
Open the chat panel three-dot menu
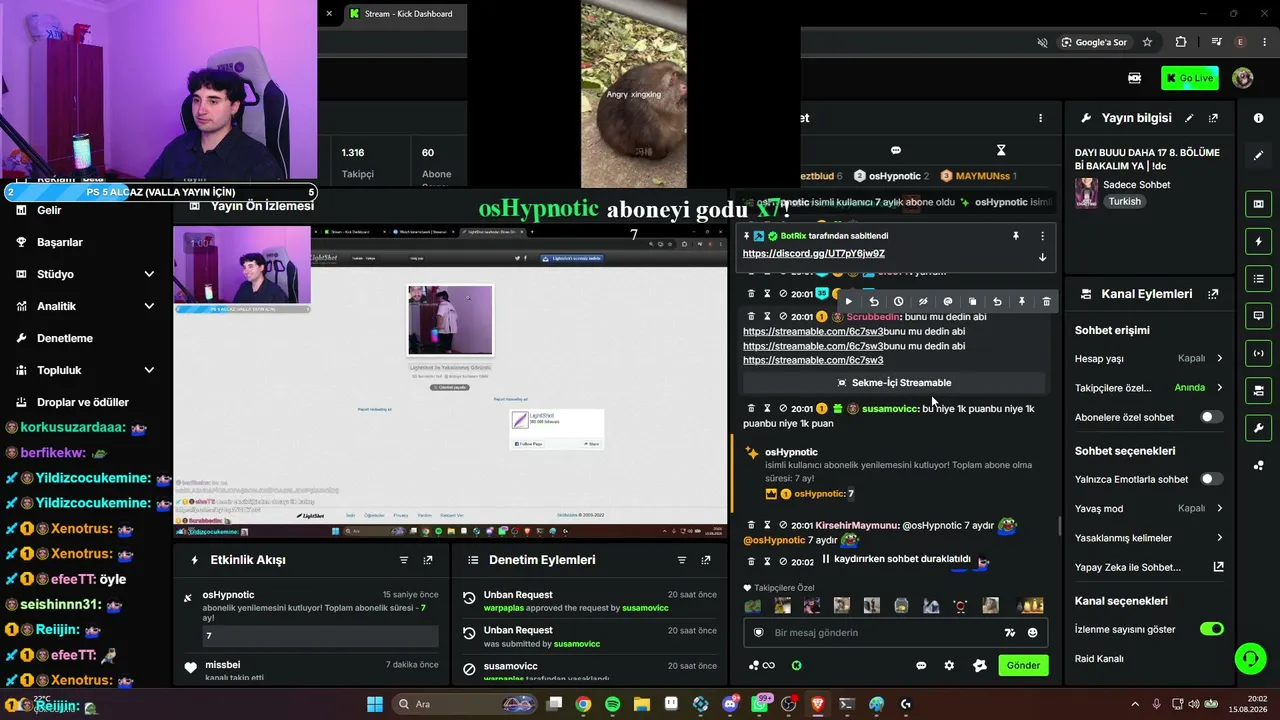[x=1040, y=118]
